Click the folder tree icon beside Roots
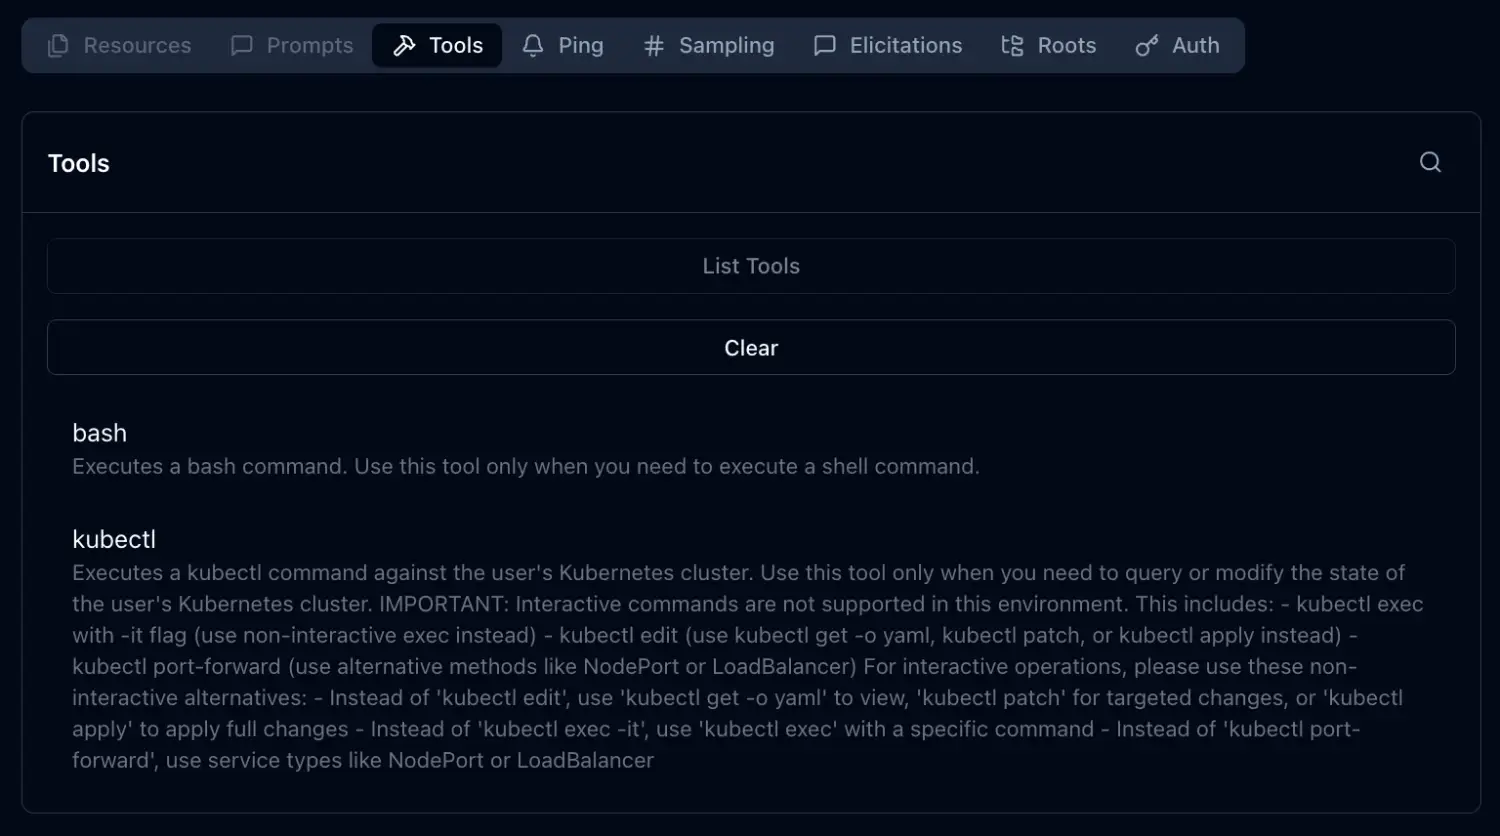 pos(1012,46)
